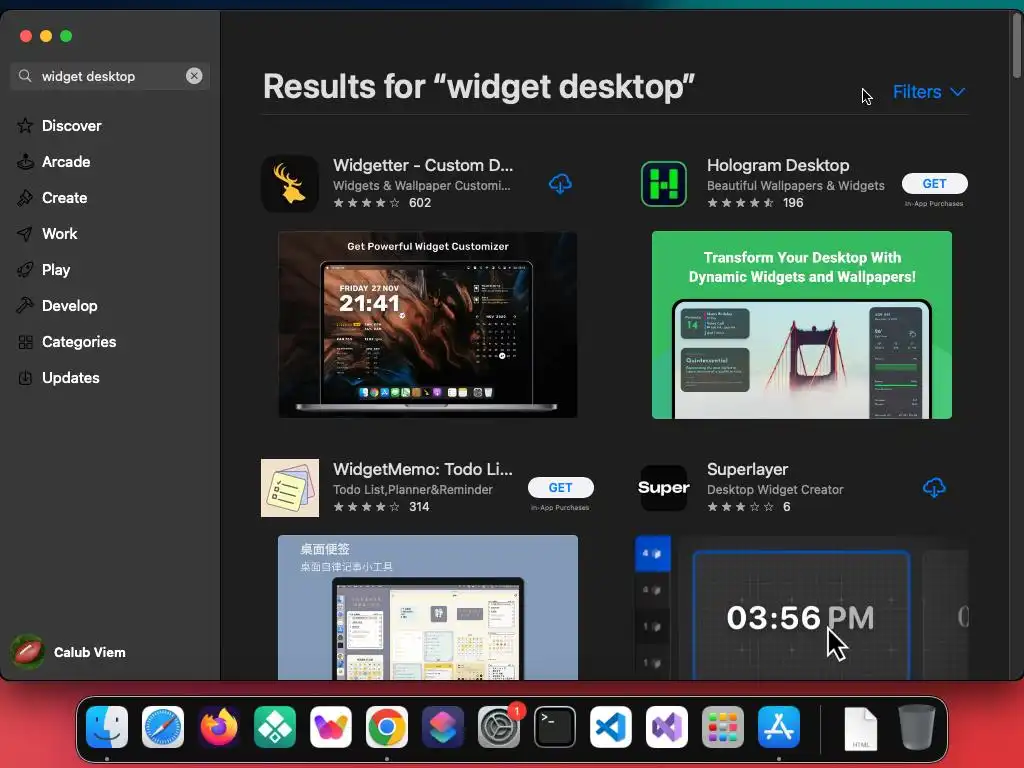Redownload Superlayer with the cloud icon

(x=934, y=488)
